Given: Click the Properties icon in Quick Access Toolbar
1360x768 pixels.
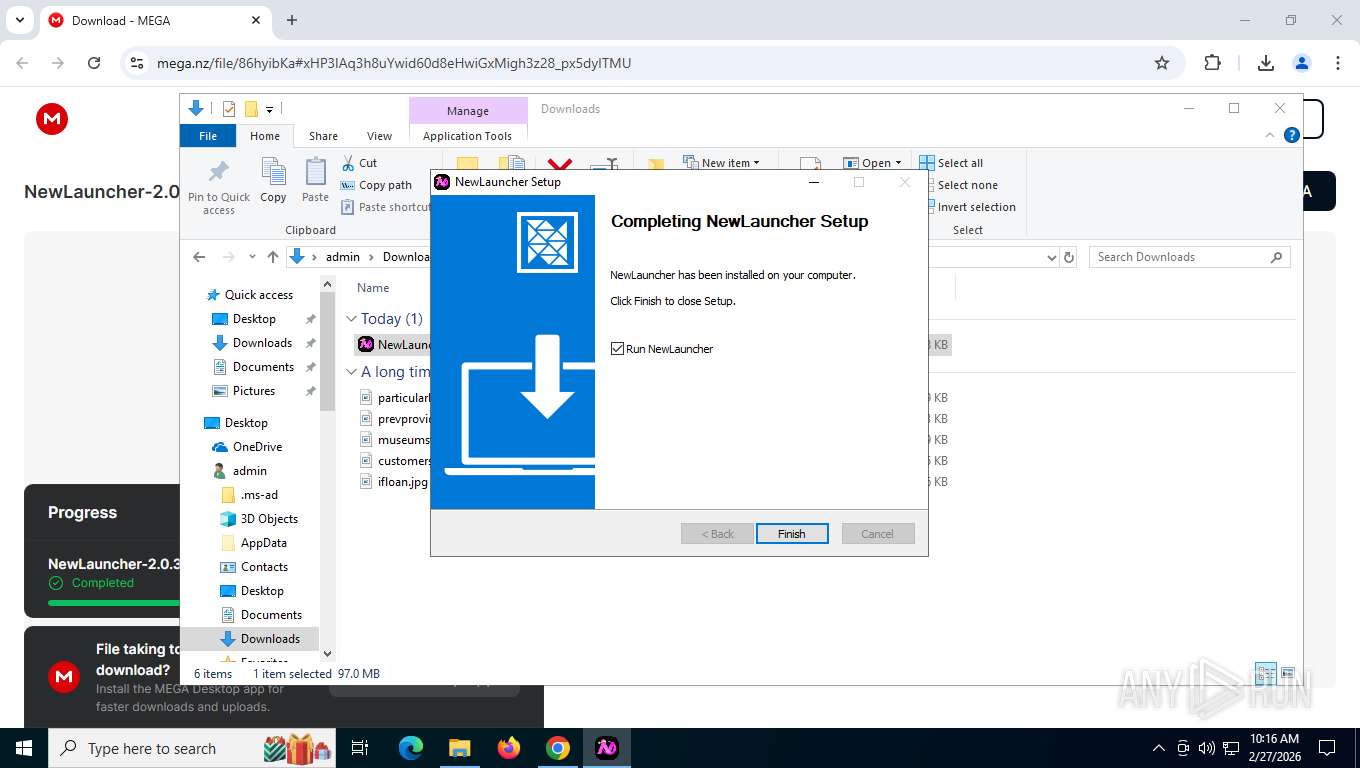Looking at the screenshot, I should pos(229,109).
